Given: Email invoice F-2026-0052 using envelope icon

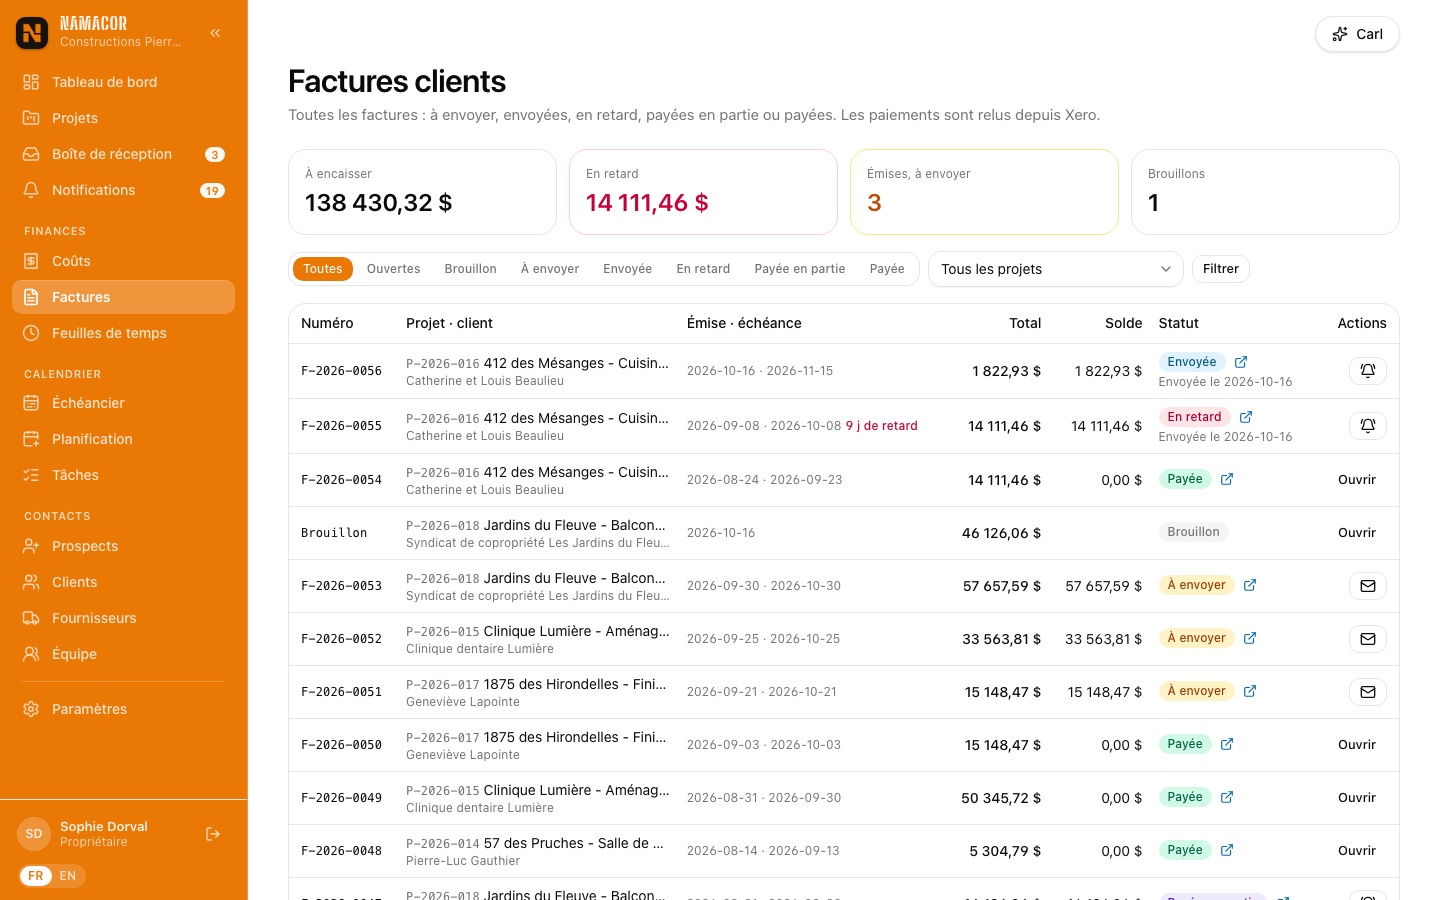Looking at the screenshot, I should click(1368, 639).
